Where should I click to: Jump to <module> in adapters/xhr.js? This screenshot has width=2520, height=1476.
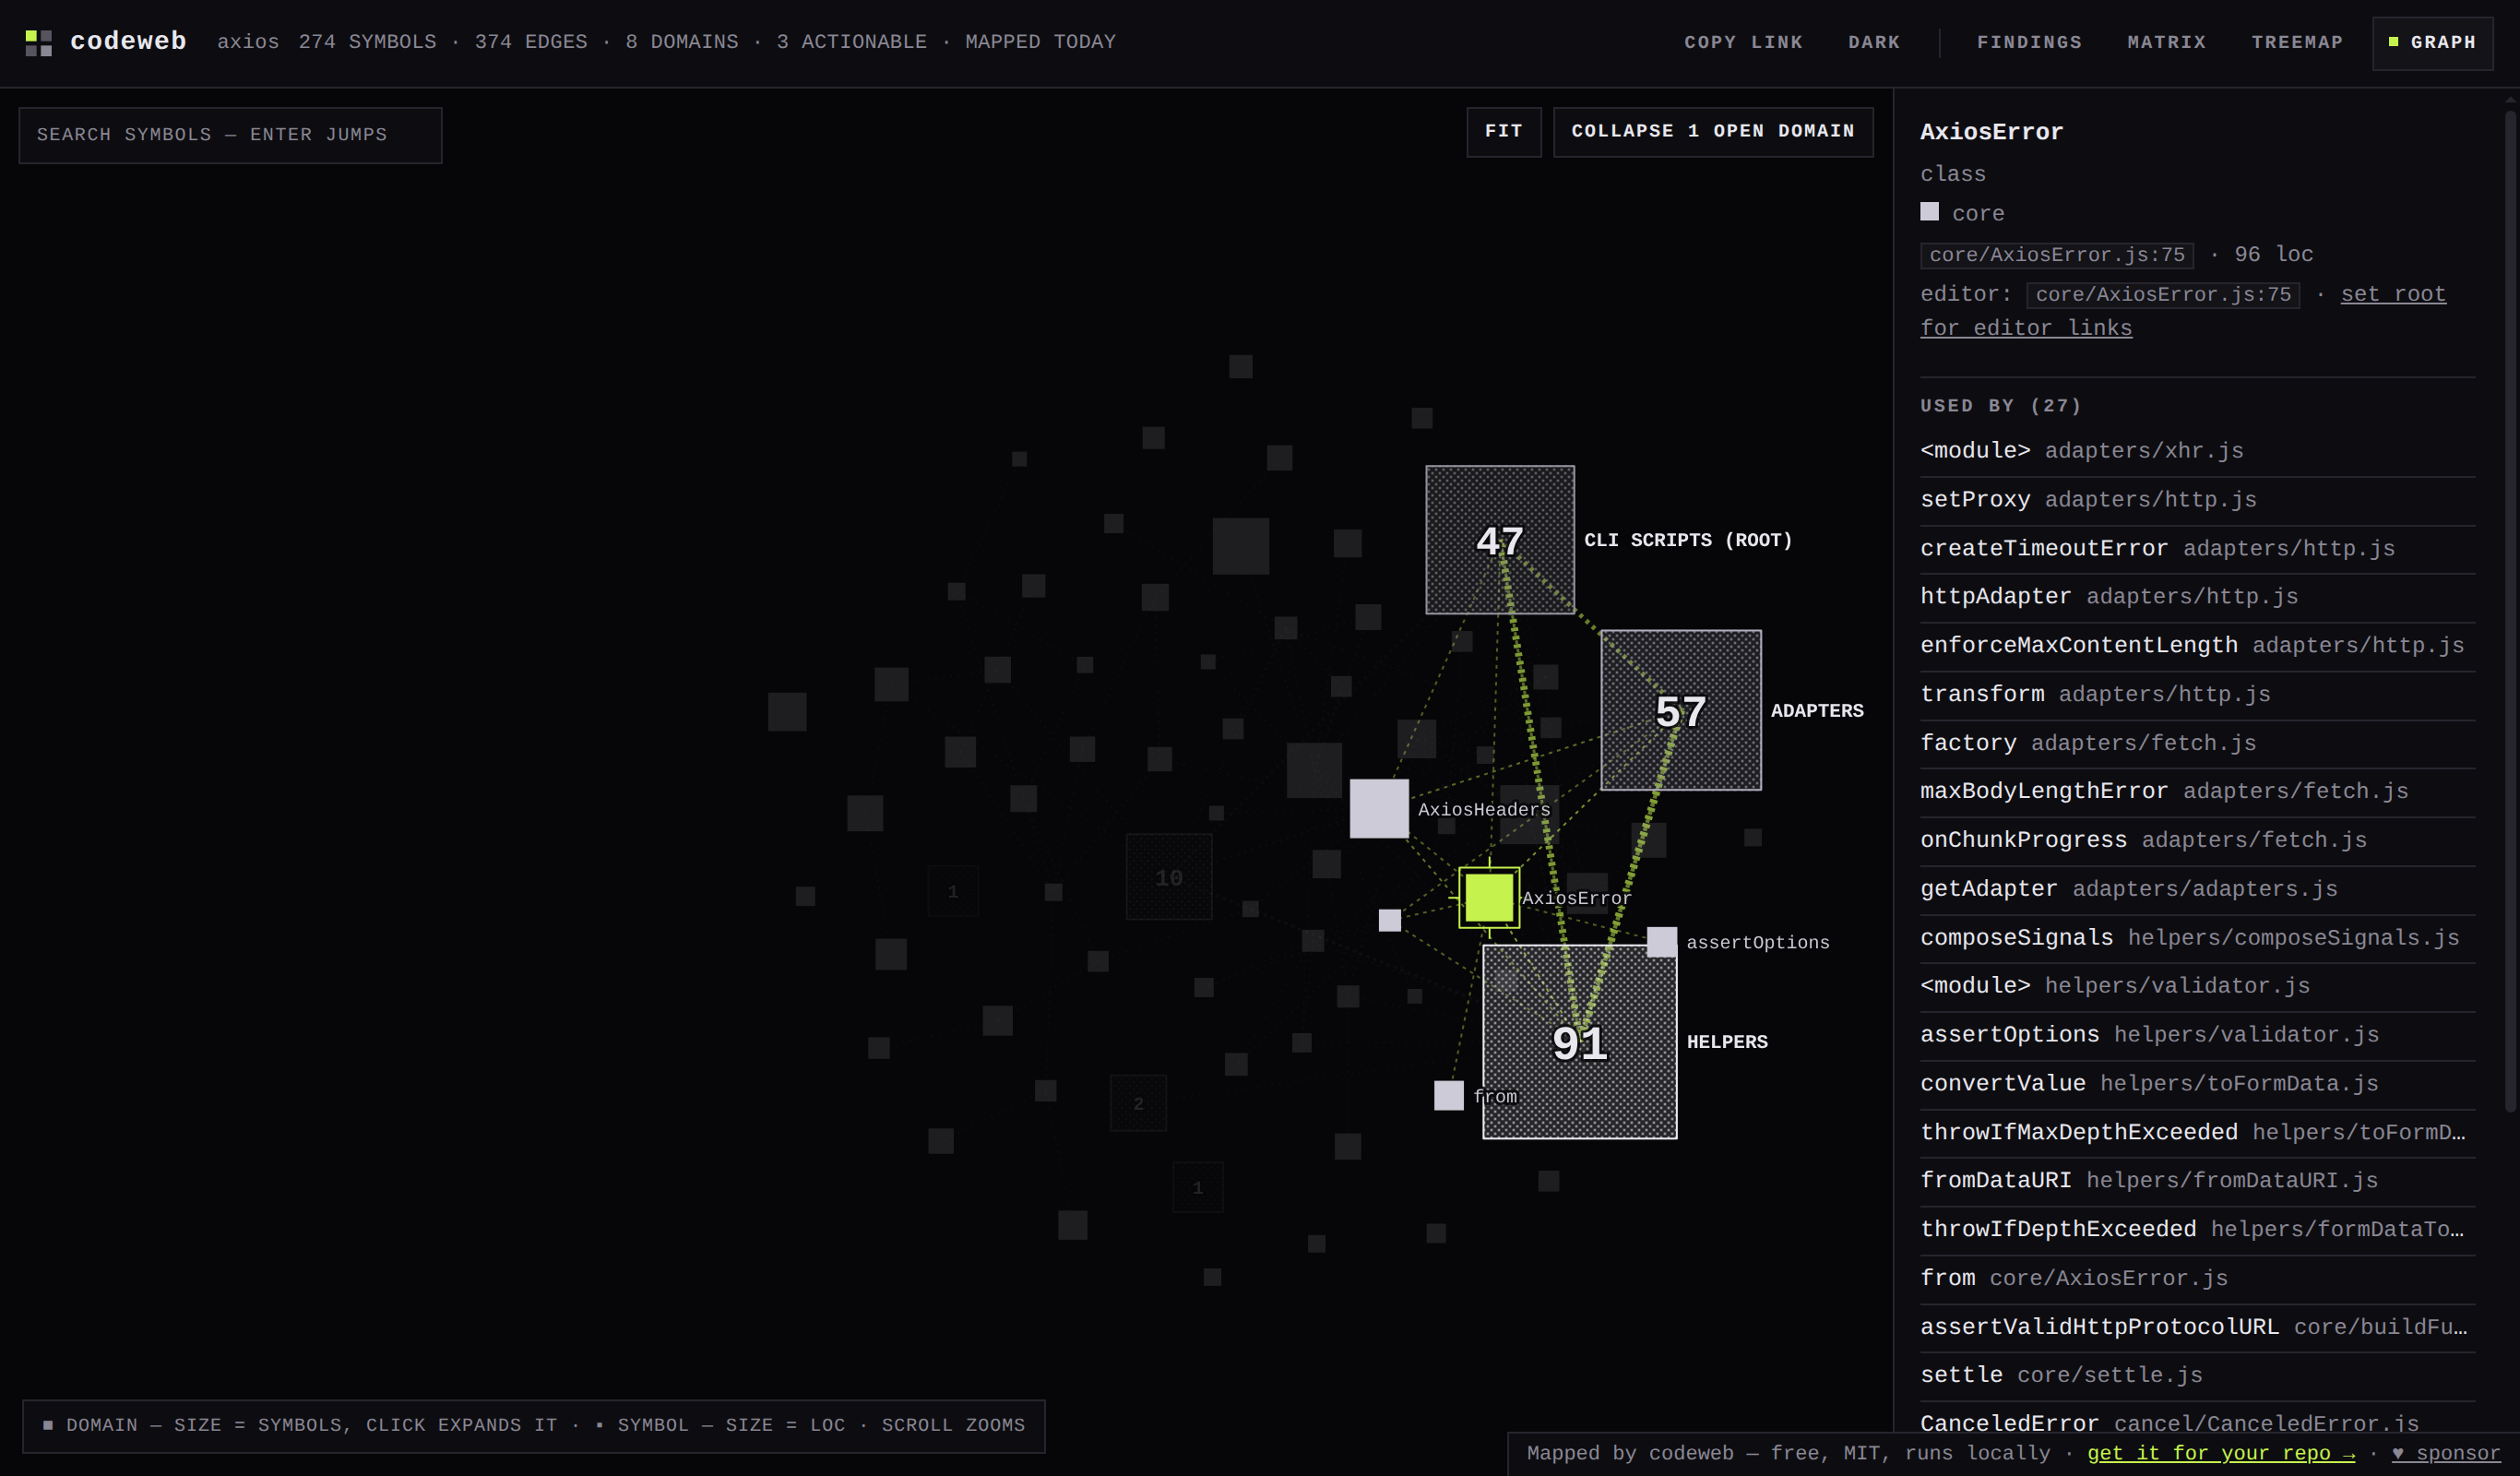pos(2197,451)
